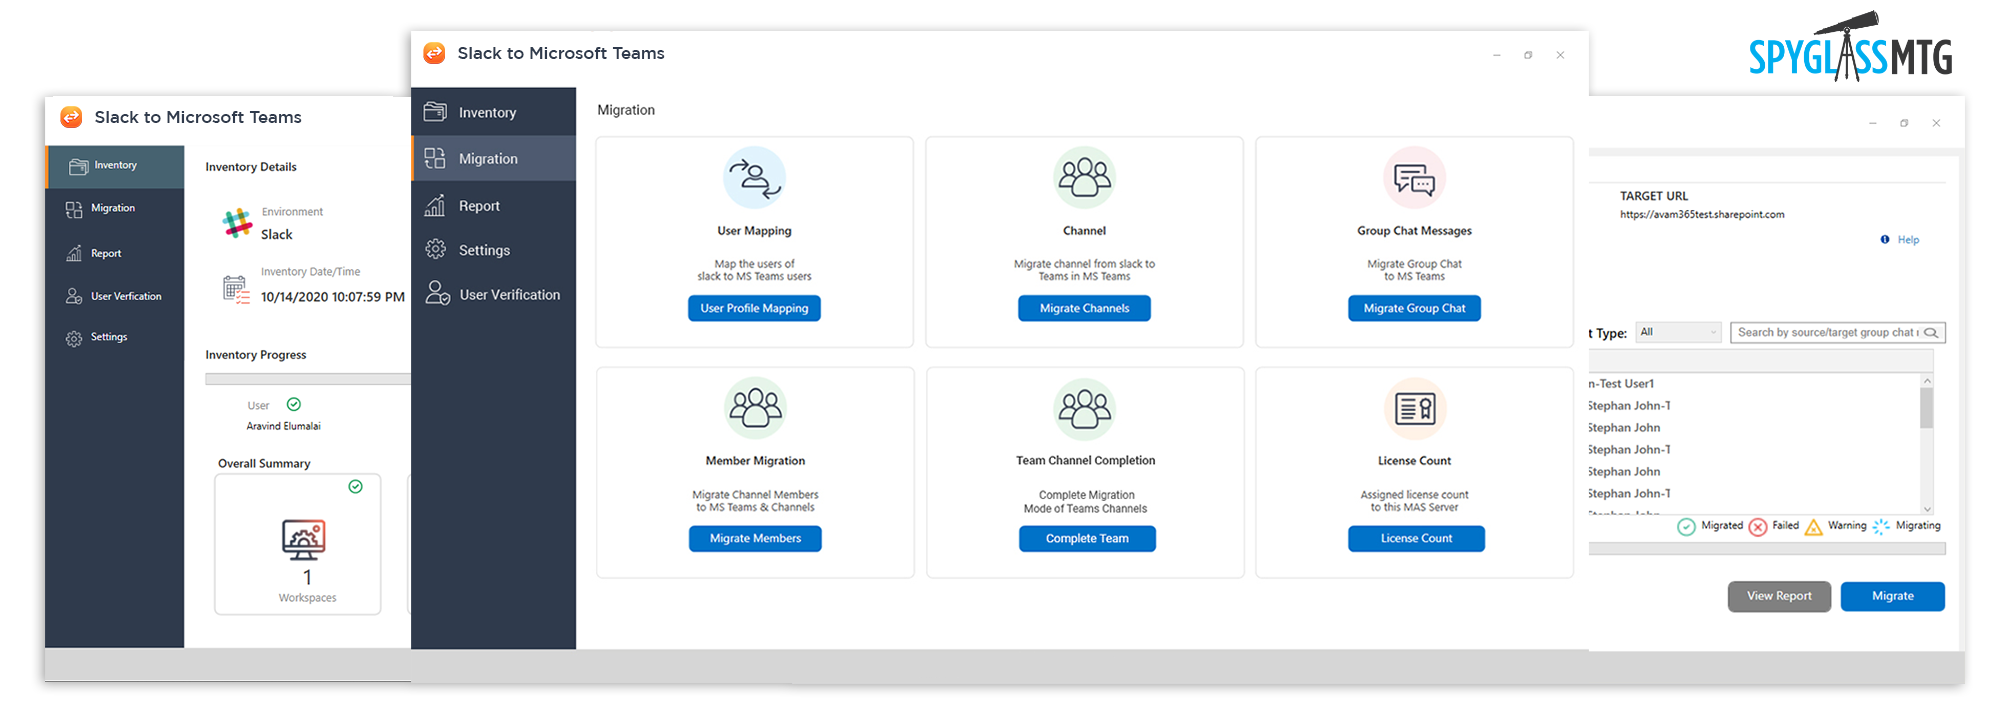
Task: Click User Verfication icon in left back window
Action: [74, 296]
